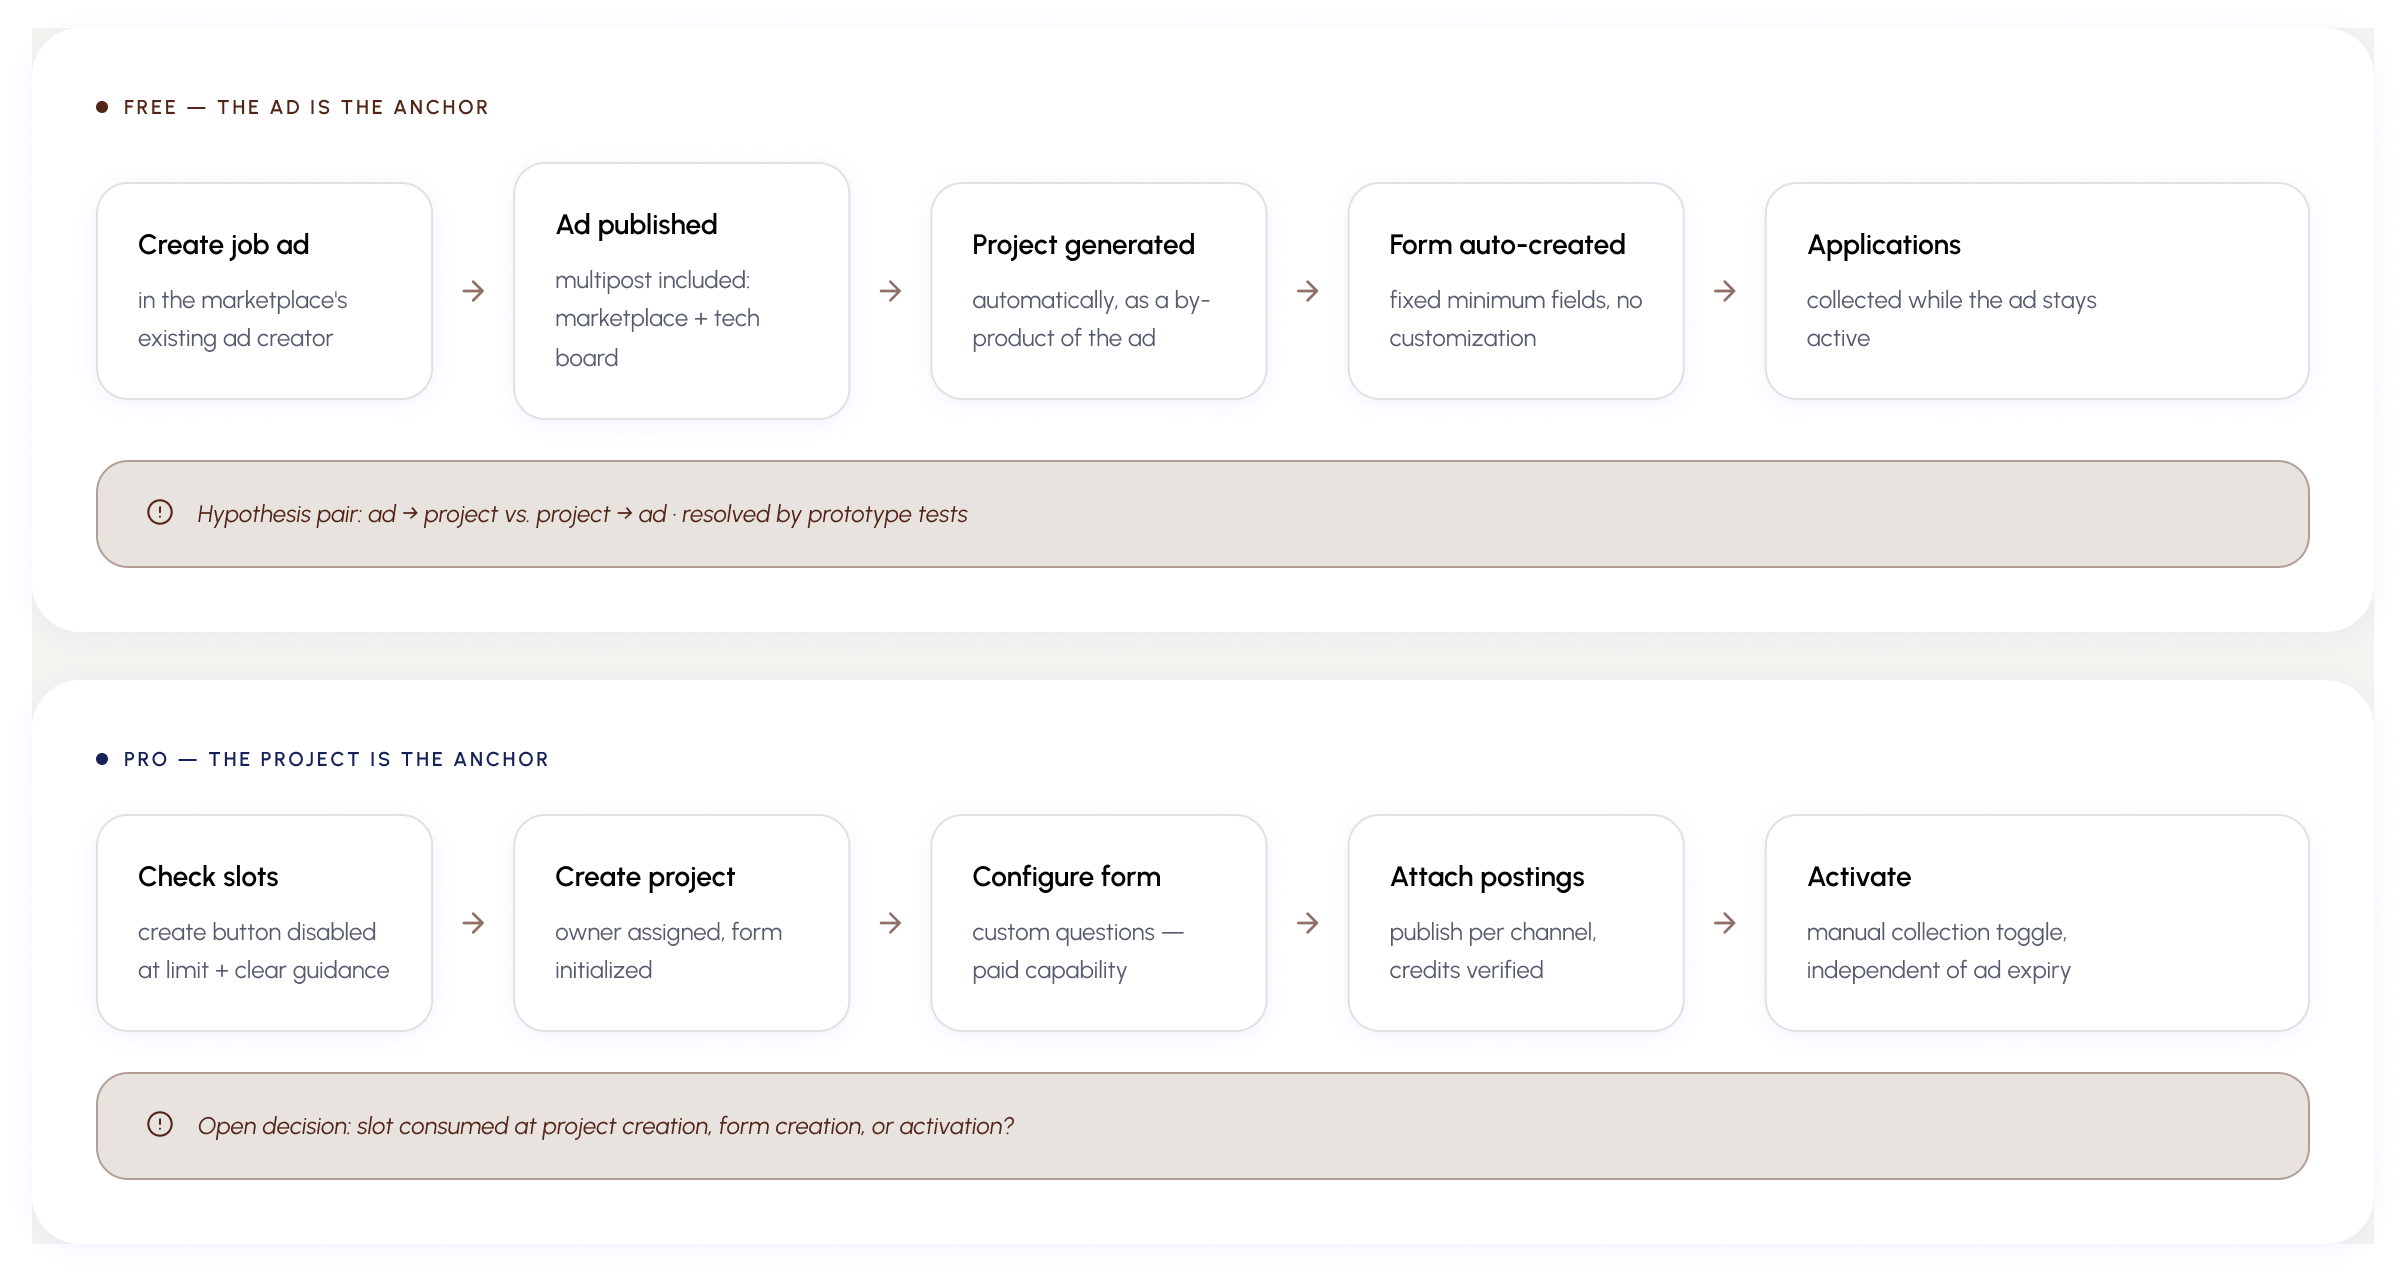Select the Applications step card
This screenshot has width=2406, height=1280.
coord(2036,291)
